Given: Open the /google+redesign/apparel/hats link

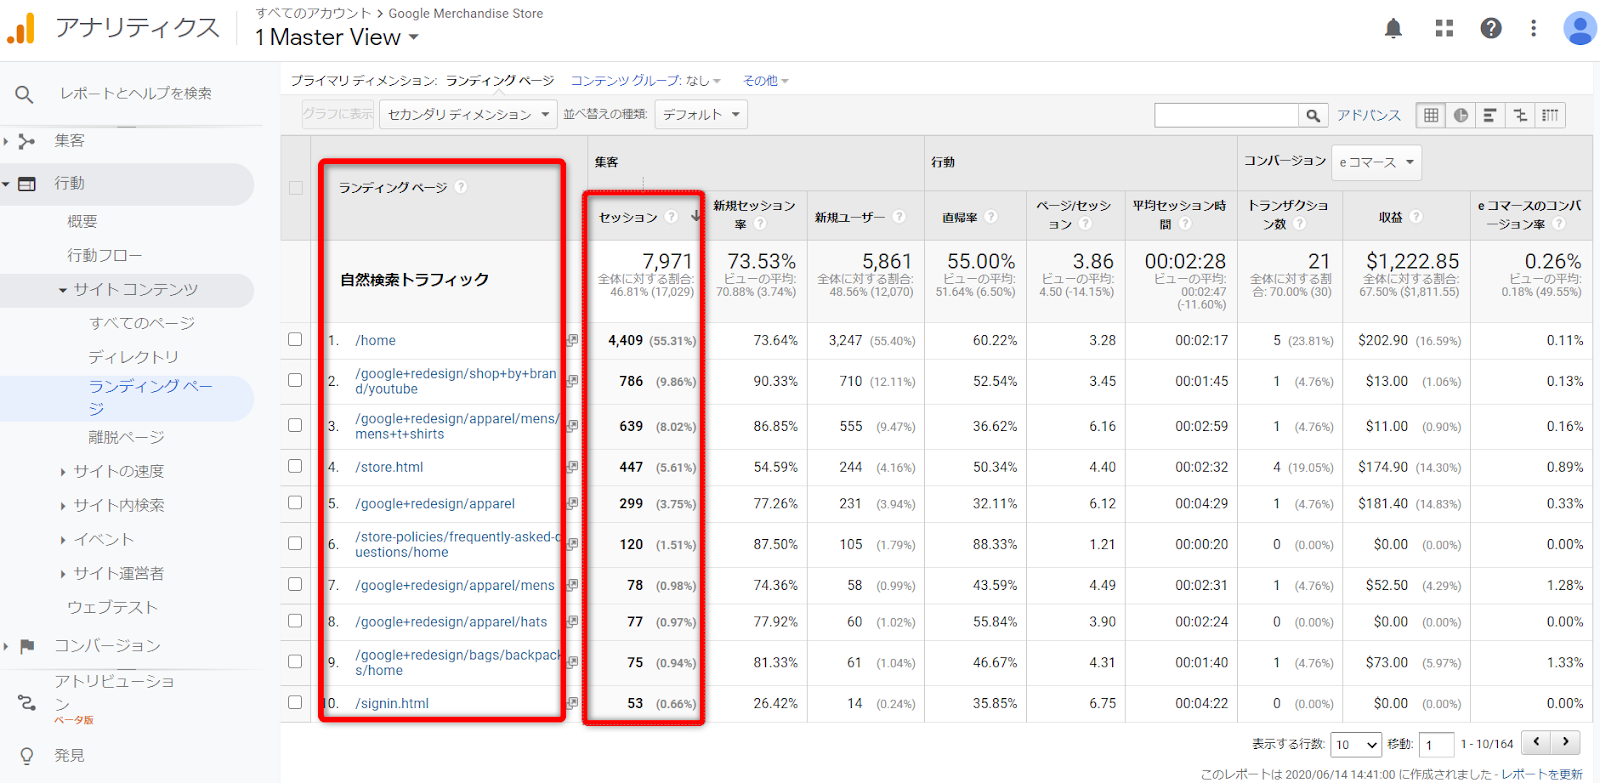Looking at the screenshot, I should coord(451,622).
